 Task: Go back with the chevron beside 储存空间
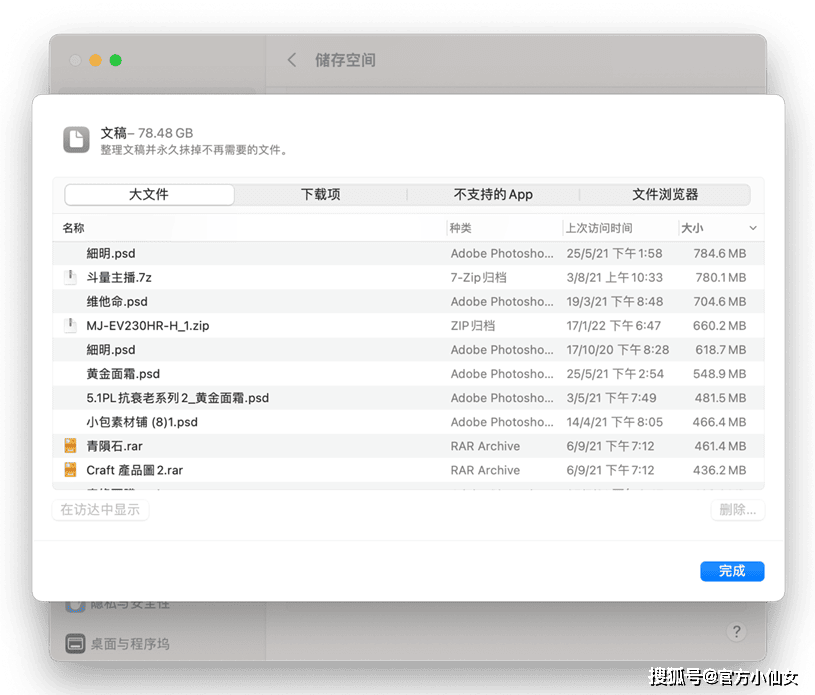click(292, 60)
